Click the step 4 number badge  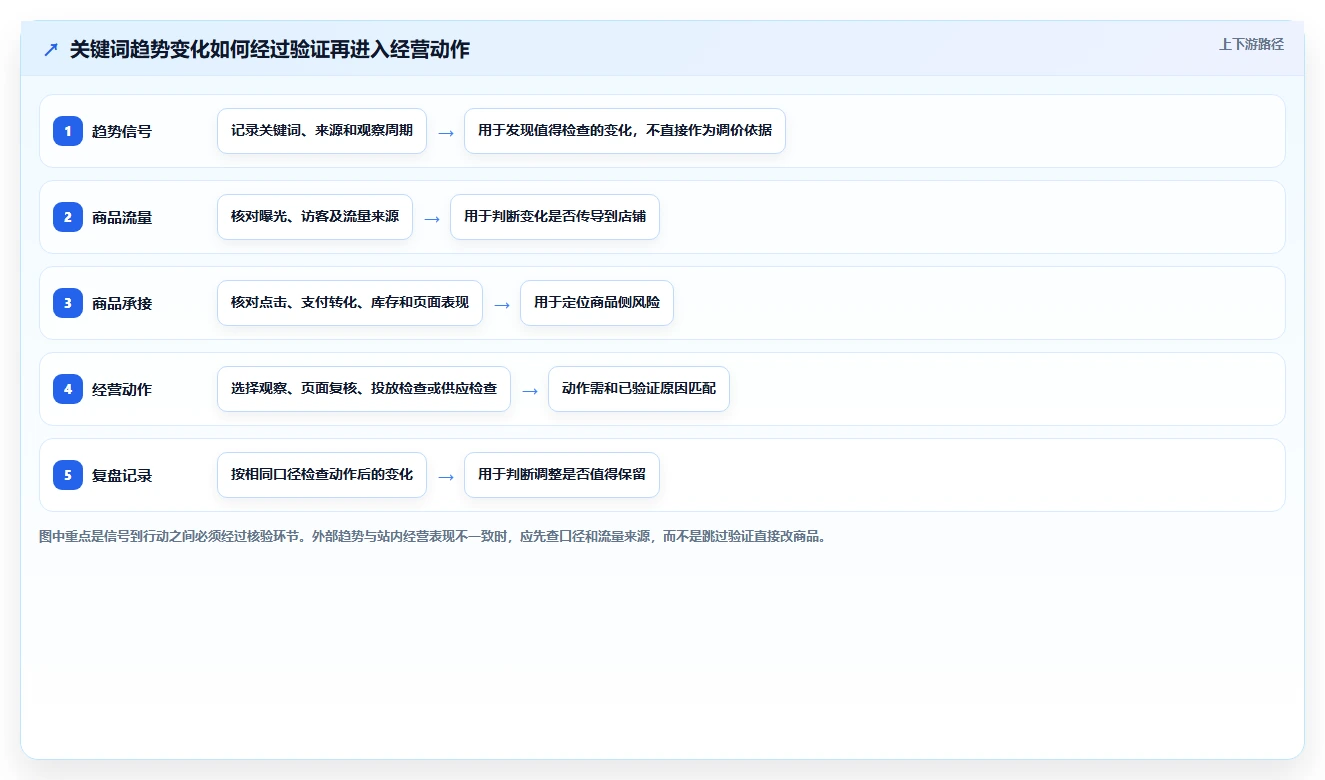(68, 389)
